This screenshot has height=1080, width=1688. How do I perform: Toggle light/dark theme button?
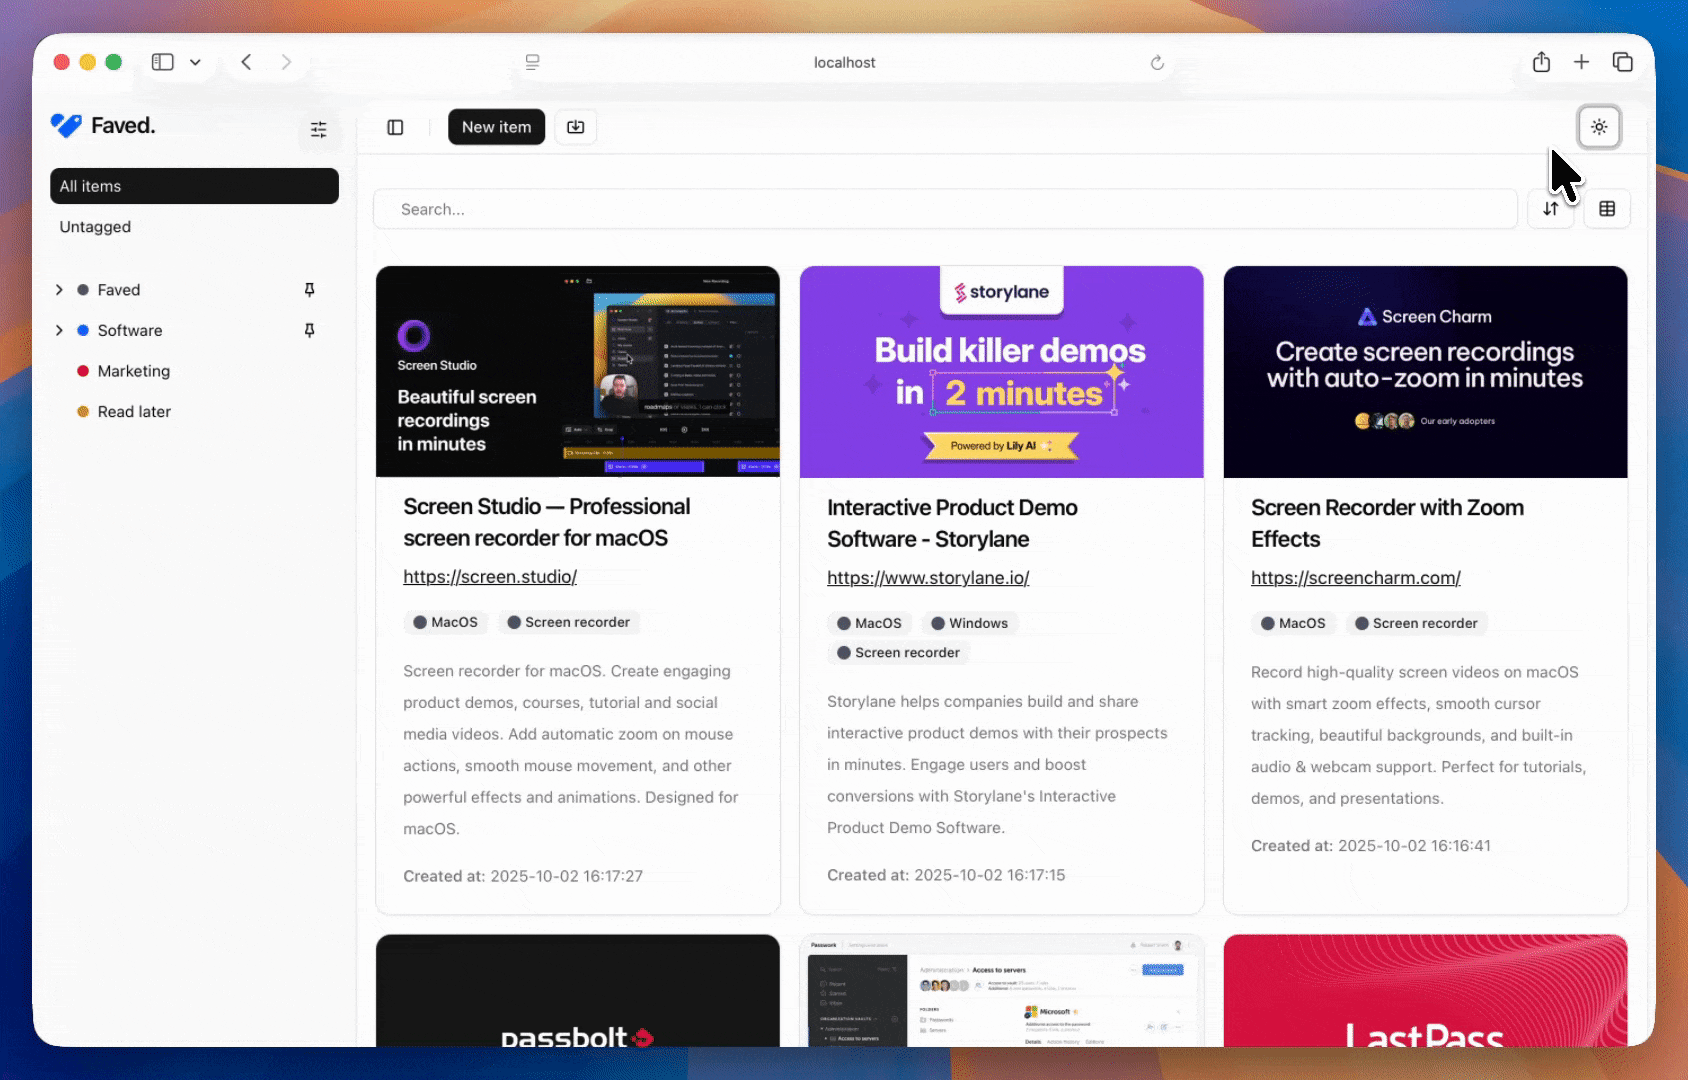[1599, 127]
